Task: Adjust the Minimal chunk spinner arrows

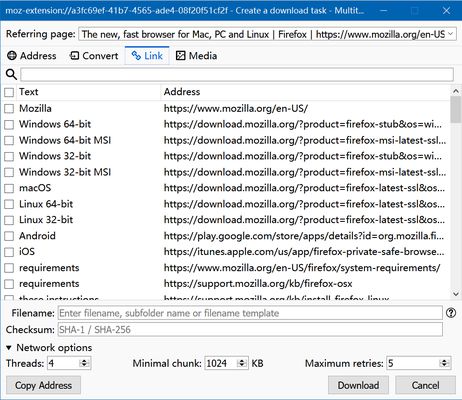Action: coord(242,363)
